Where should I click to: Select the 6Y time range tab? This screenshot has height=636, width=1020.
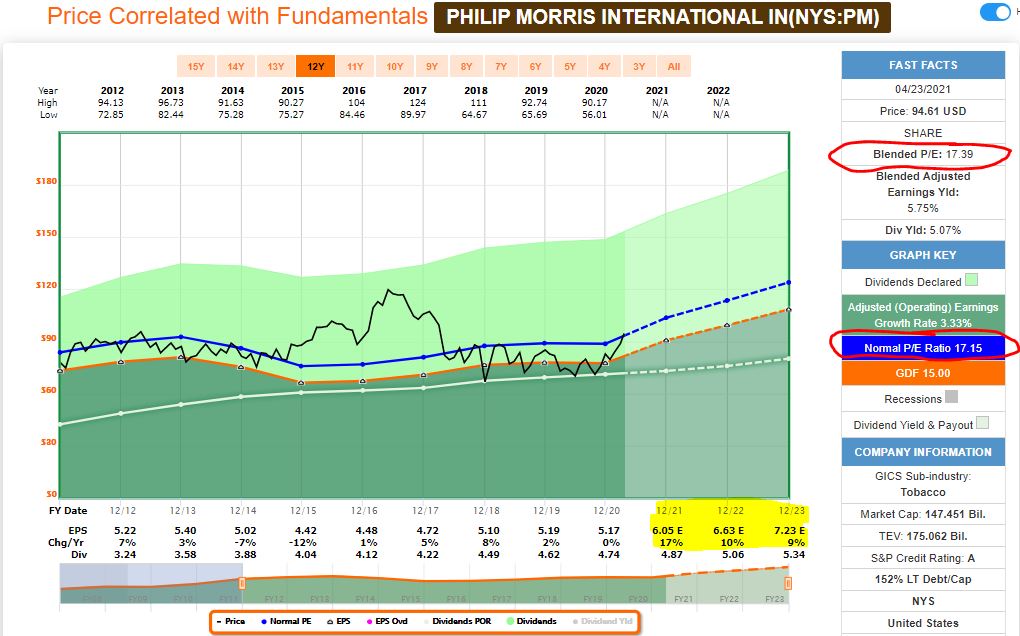pos(535,66)
